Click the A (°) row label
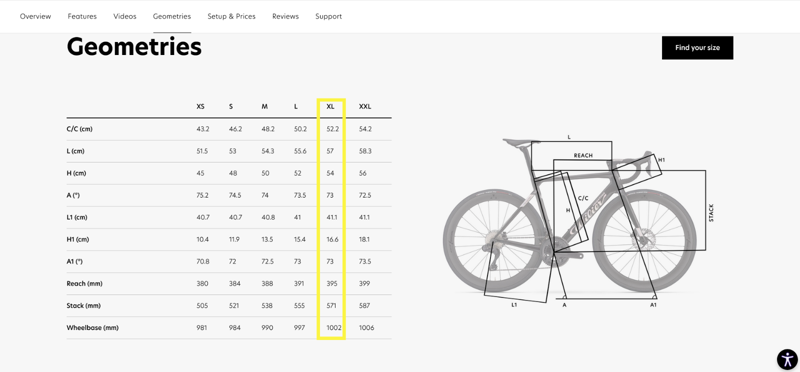 (x=73, y=195)
